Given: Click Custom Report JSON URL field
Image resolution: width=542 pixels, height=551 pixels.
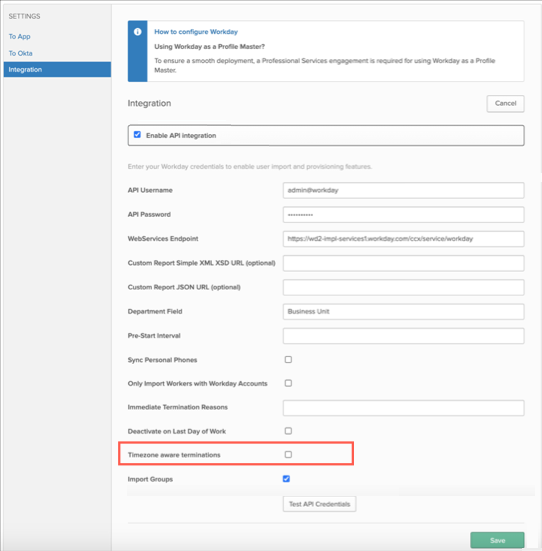Looking at the screenshot, I should click(403, 287).
